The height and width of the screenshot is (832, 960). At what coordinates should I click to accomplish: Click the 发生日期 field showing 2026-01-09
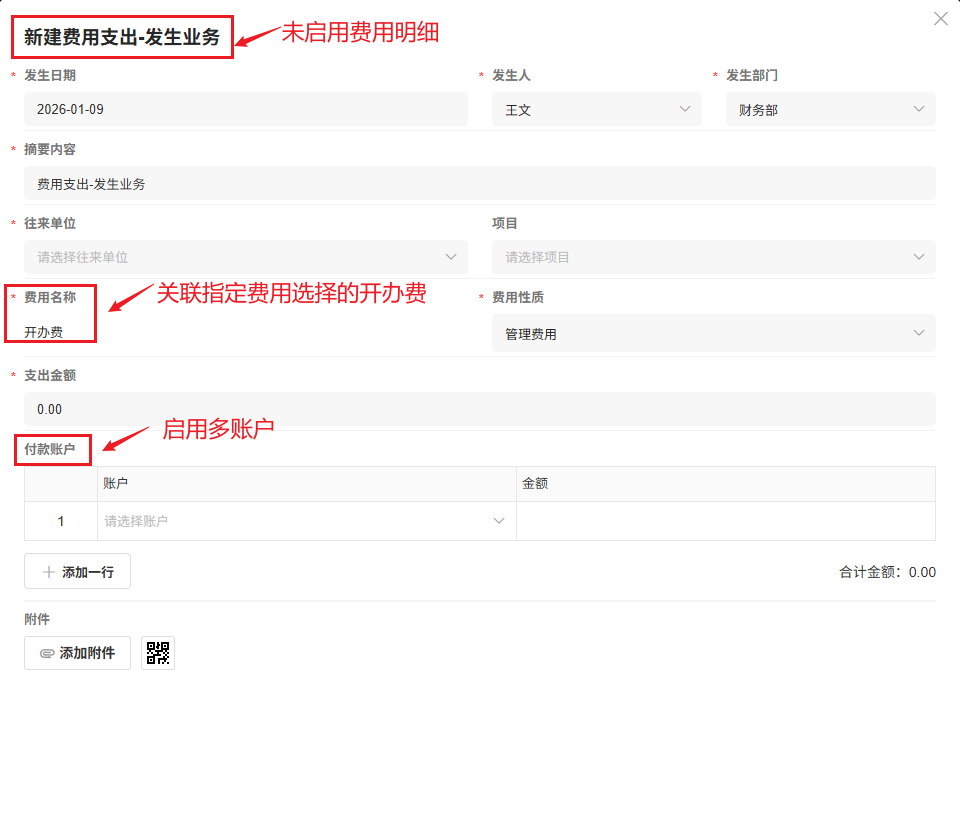click(x=245, y=109)
